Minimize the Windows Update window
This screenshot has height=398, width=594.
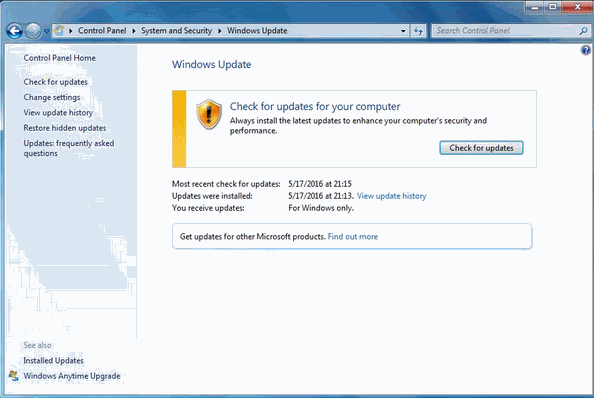pyautogui.click(x=535, y=7)
